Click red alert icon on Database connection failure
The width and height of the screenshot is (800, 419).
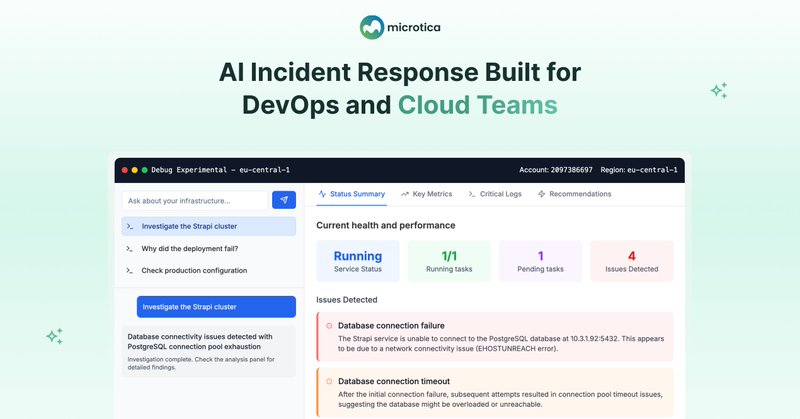coord(329,326)
